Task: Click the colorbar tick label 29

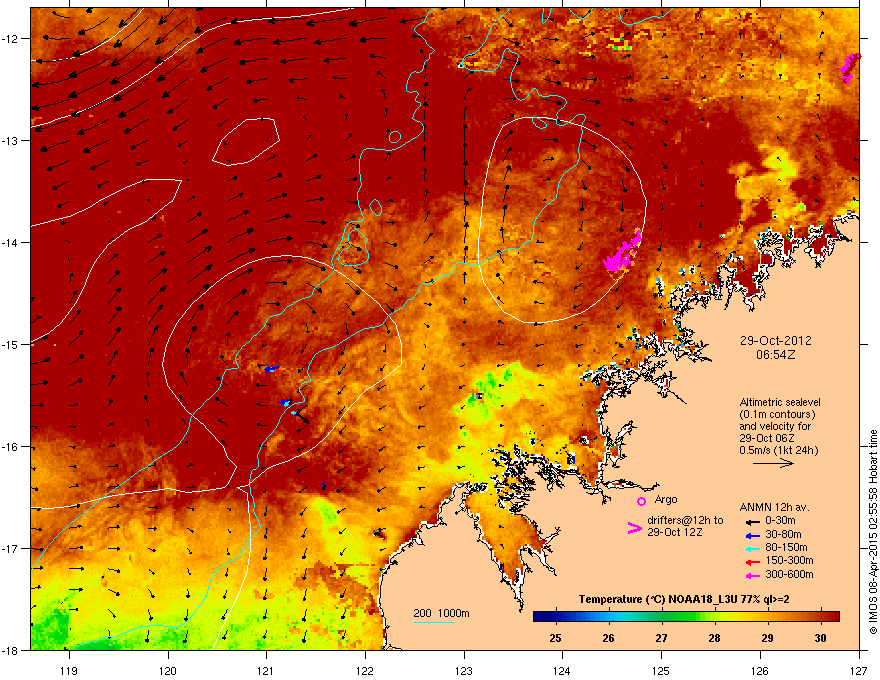Action: click(767, 638)
